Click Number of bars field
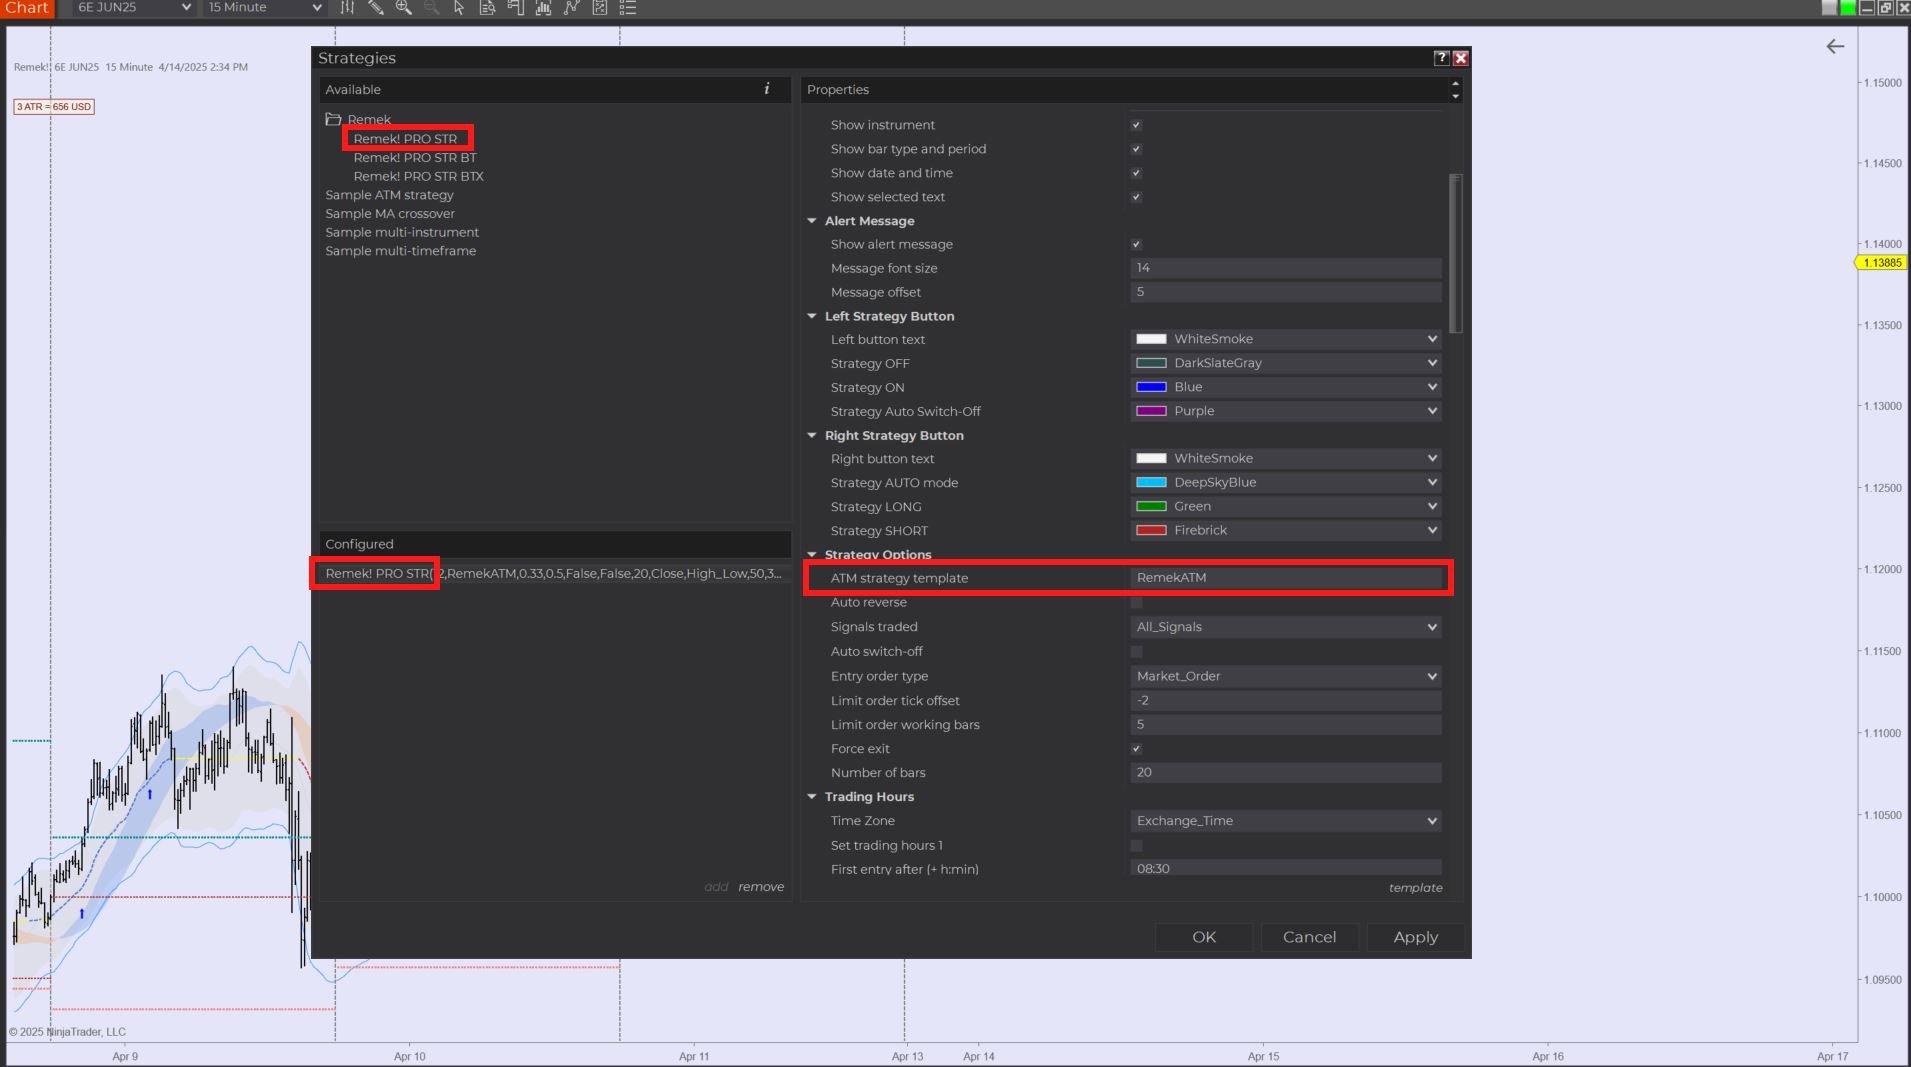The width and height of the screenshot is (1911, 1067). 1286,772
